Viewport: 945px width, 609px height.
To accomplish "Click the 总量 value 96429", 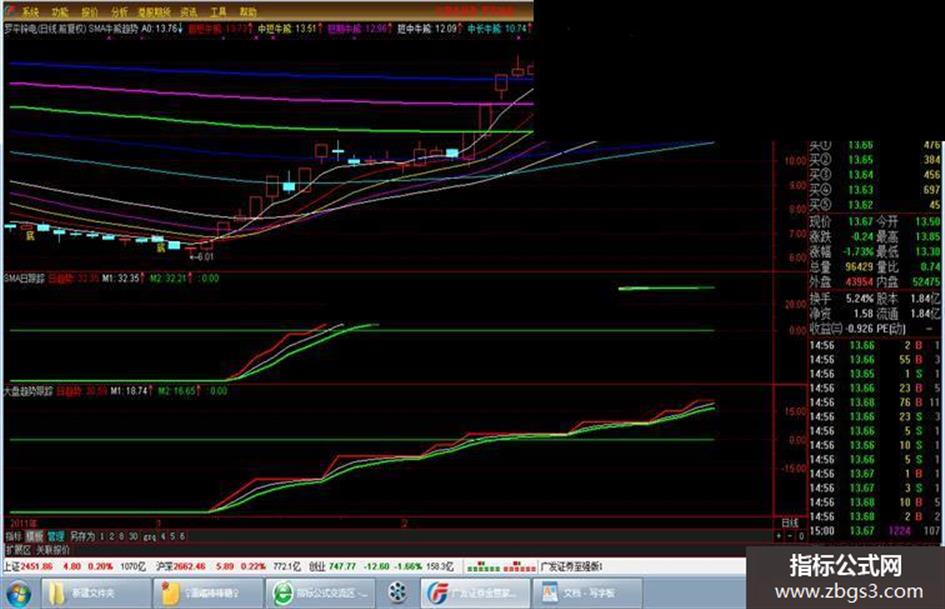I will pos(859,267).
